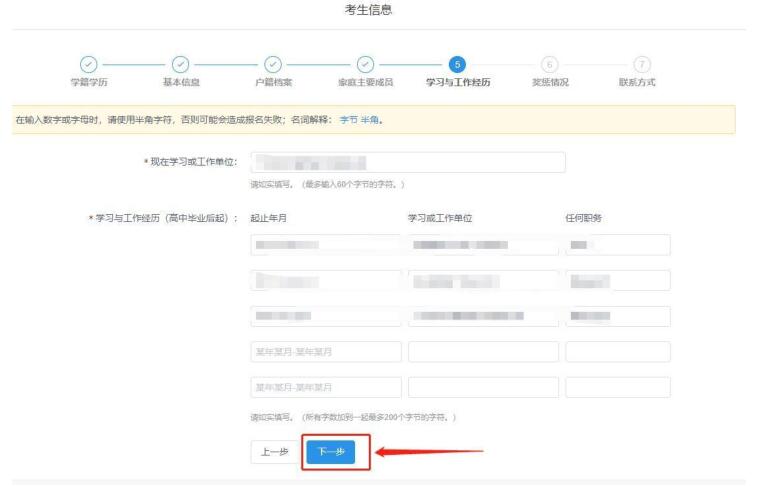This screenshot has width=761, height=486.
Task: Open the 半角 explanation link
Action: [372, 120]
